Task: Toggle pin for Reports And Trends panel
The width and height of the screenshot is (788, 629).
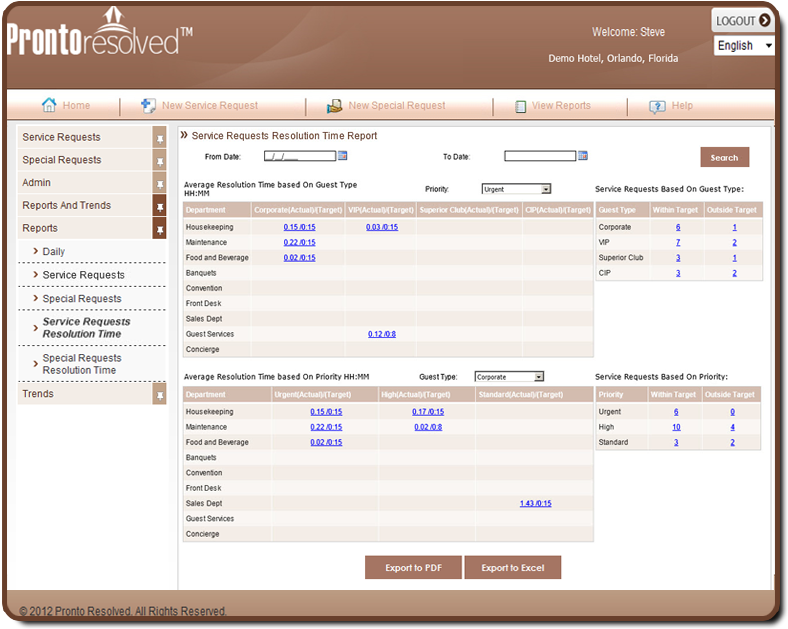Action: point(159,205)
